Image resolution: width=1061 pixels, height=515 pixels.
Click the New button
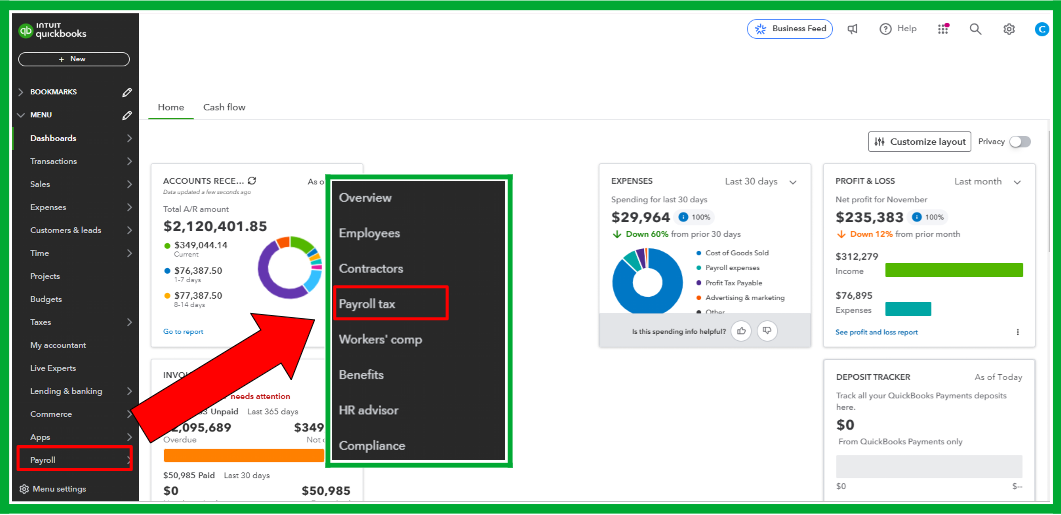74,60
